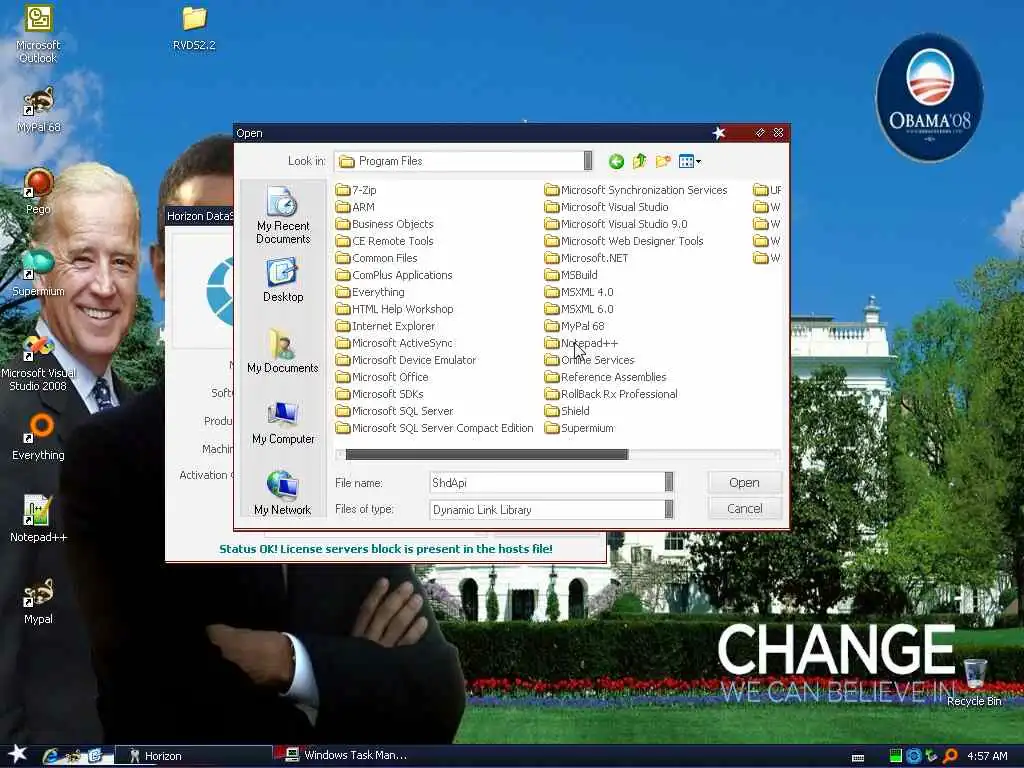Go up one folder level icon

[x=639, y=161]
